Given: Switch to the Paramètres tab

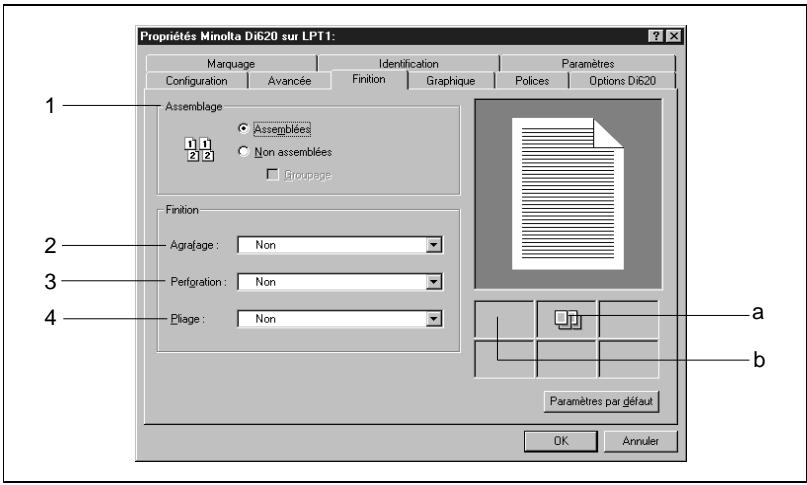Looking at the screenshot, I should (587, 63).
